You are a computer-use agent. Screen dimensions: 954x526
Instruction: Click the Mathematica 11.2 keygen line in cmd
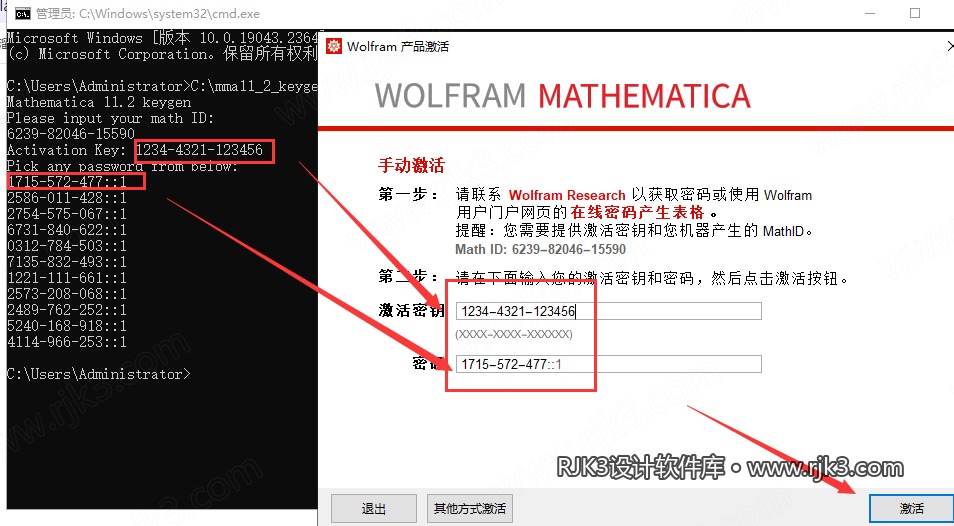[99, 102]
